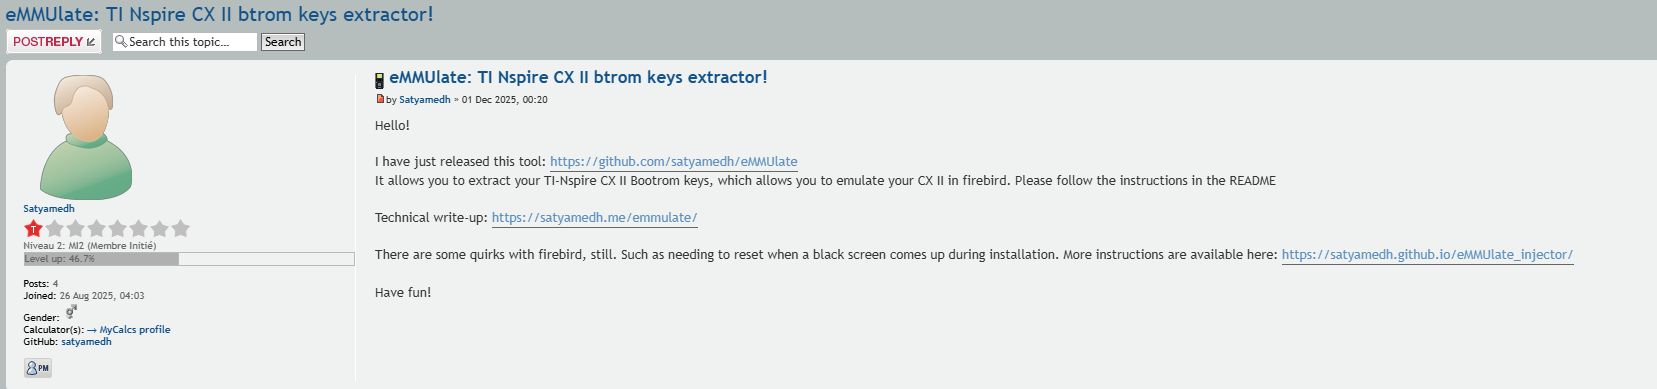Click the PM private message icon
This screenshot has width=1657, height=389.
[38, 368]
